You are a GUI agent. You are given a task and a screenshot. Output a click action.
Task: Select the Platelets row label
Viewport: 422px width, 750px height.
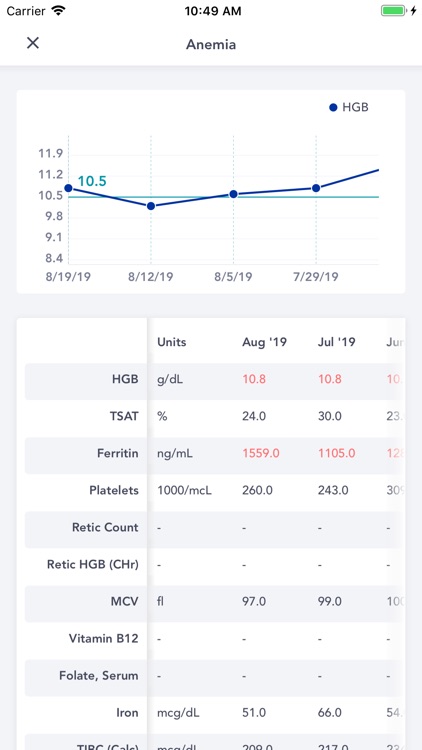click(x=114, y=490)
